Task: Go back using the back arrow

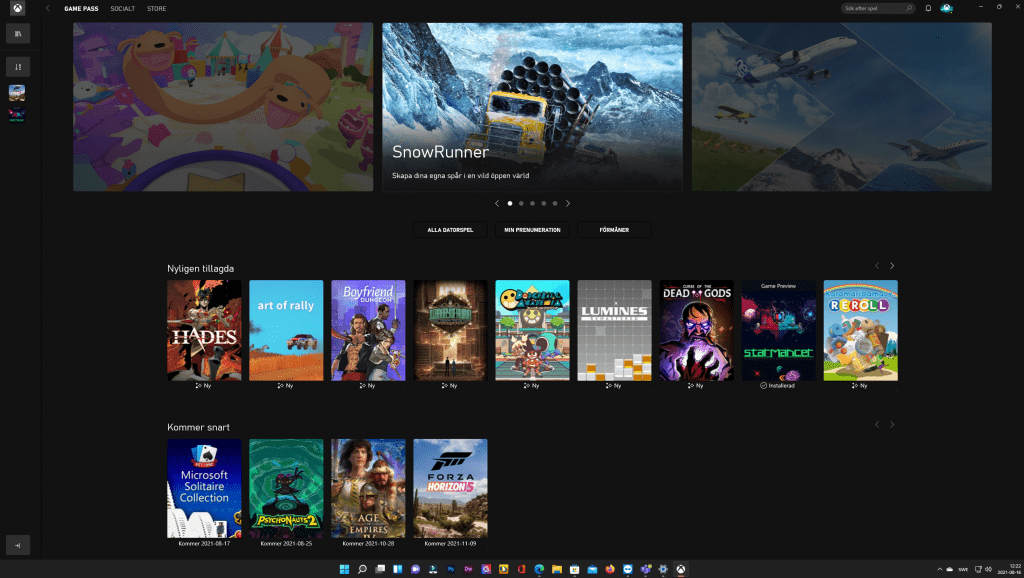Action: tap(48, 8)
